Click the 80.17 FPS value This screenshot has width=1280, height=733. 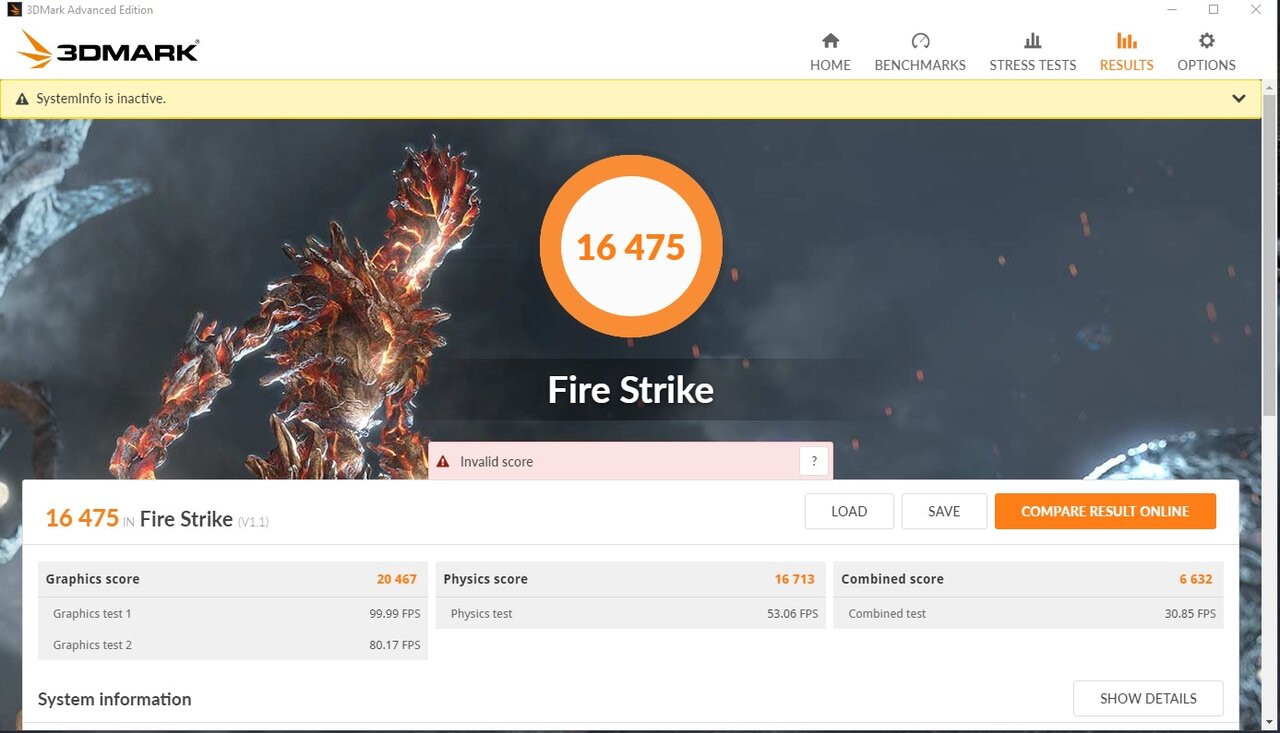pos(395,645)
